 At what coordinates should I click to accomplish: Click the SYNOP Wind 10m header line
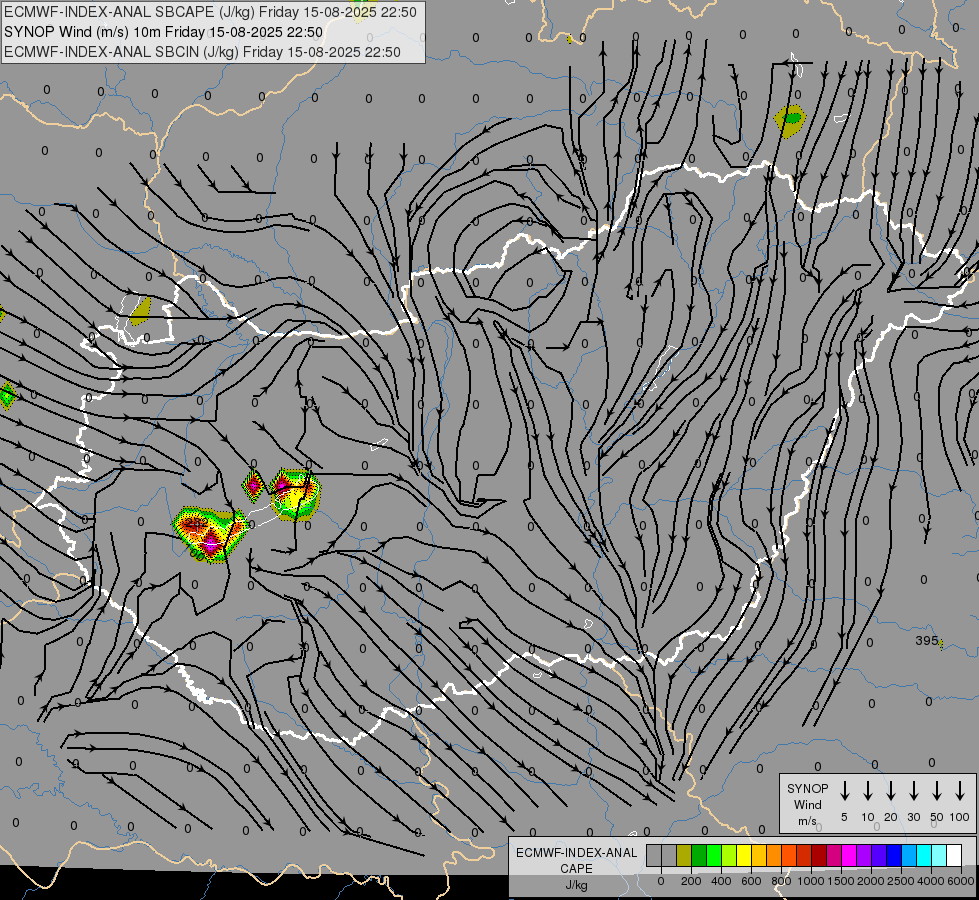pos(164,32)
